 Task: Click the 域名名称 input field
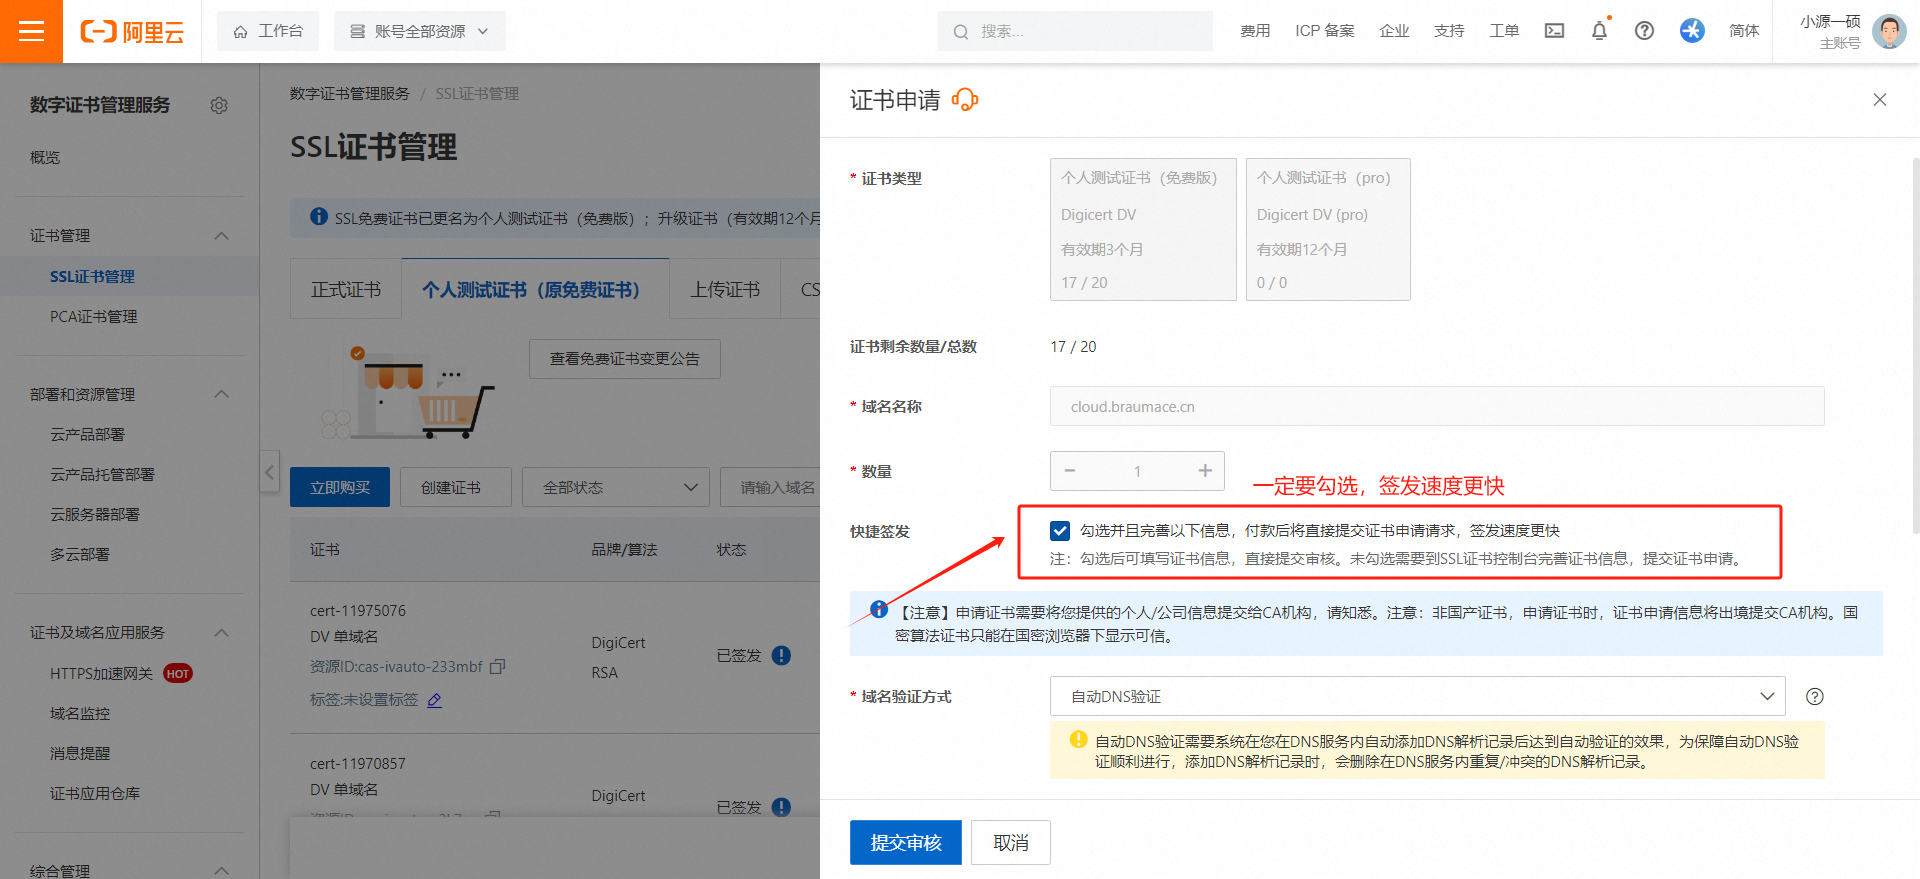pos(1437,406)
